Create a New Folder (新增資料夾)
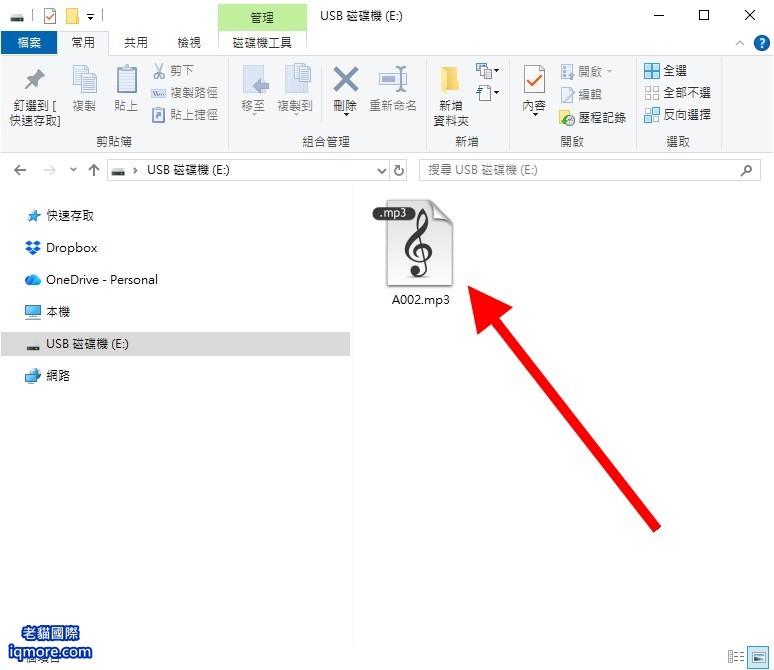This screenshot has width=774, height=670. click(451, 96)
